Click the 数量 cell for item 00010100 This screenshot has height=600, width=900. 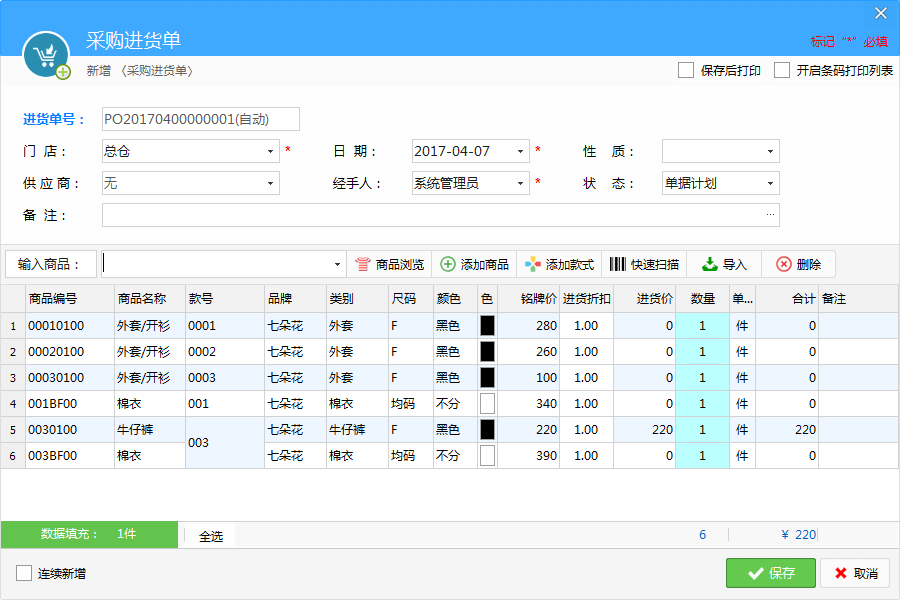(x=703, y=326)
